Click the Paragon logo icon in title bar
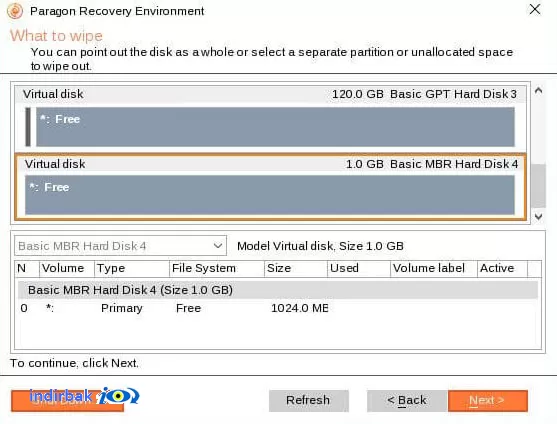 (15, 11)
